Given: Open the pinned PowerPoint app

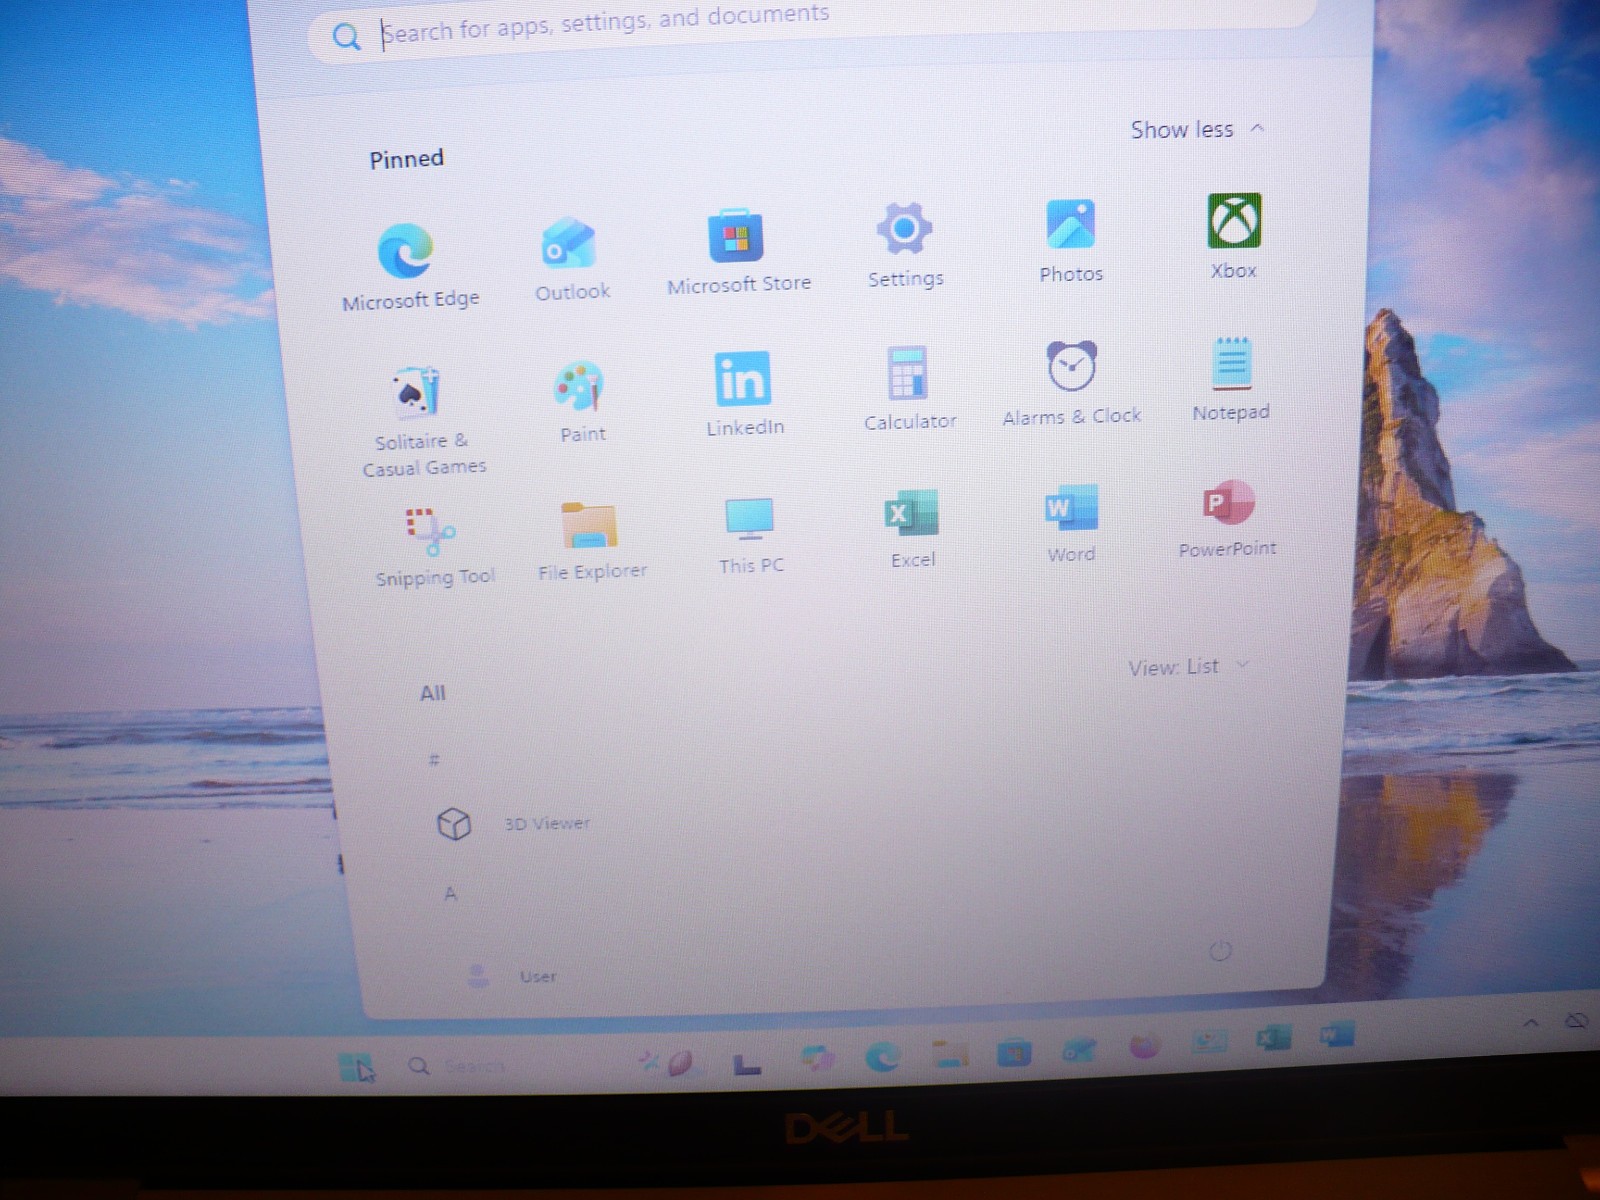Looking at the screenshot, I should click(x=1227, y=519).
